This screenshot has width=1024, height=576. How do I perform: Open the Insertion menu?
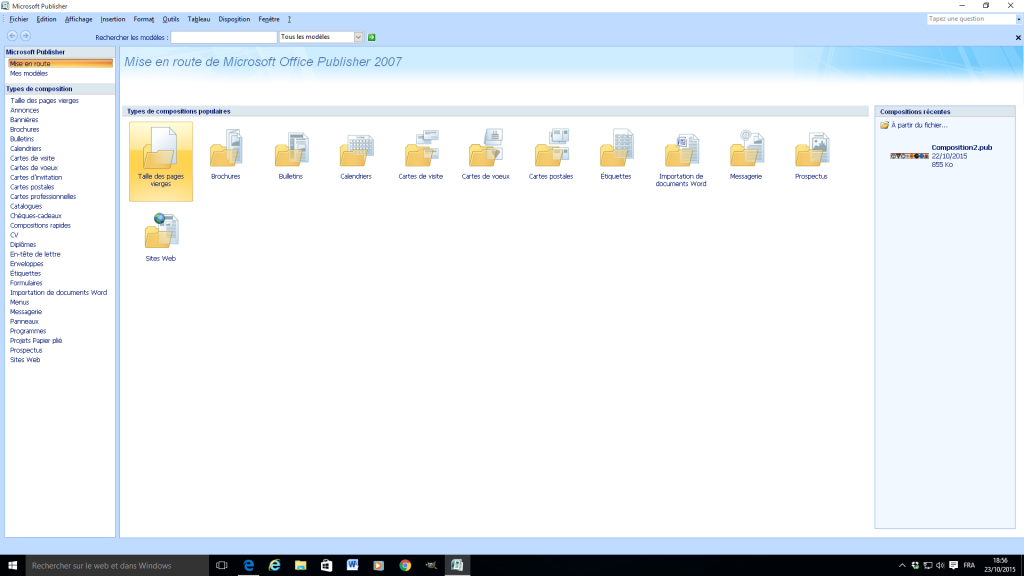112,20
